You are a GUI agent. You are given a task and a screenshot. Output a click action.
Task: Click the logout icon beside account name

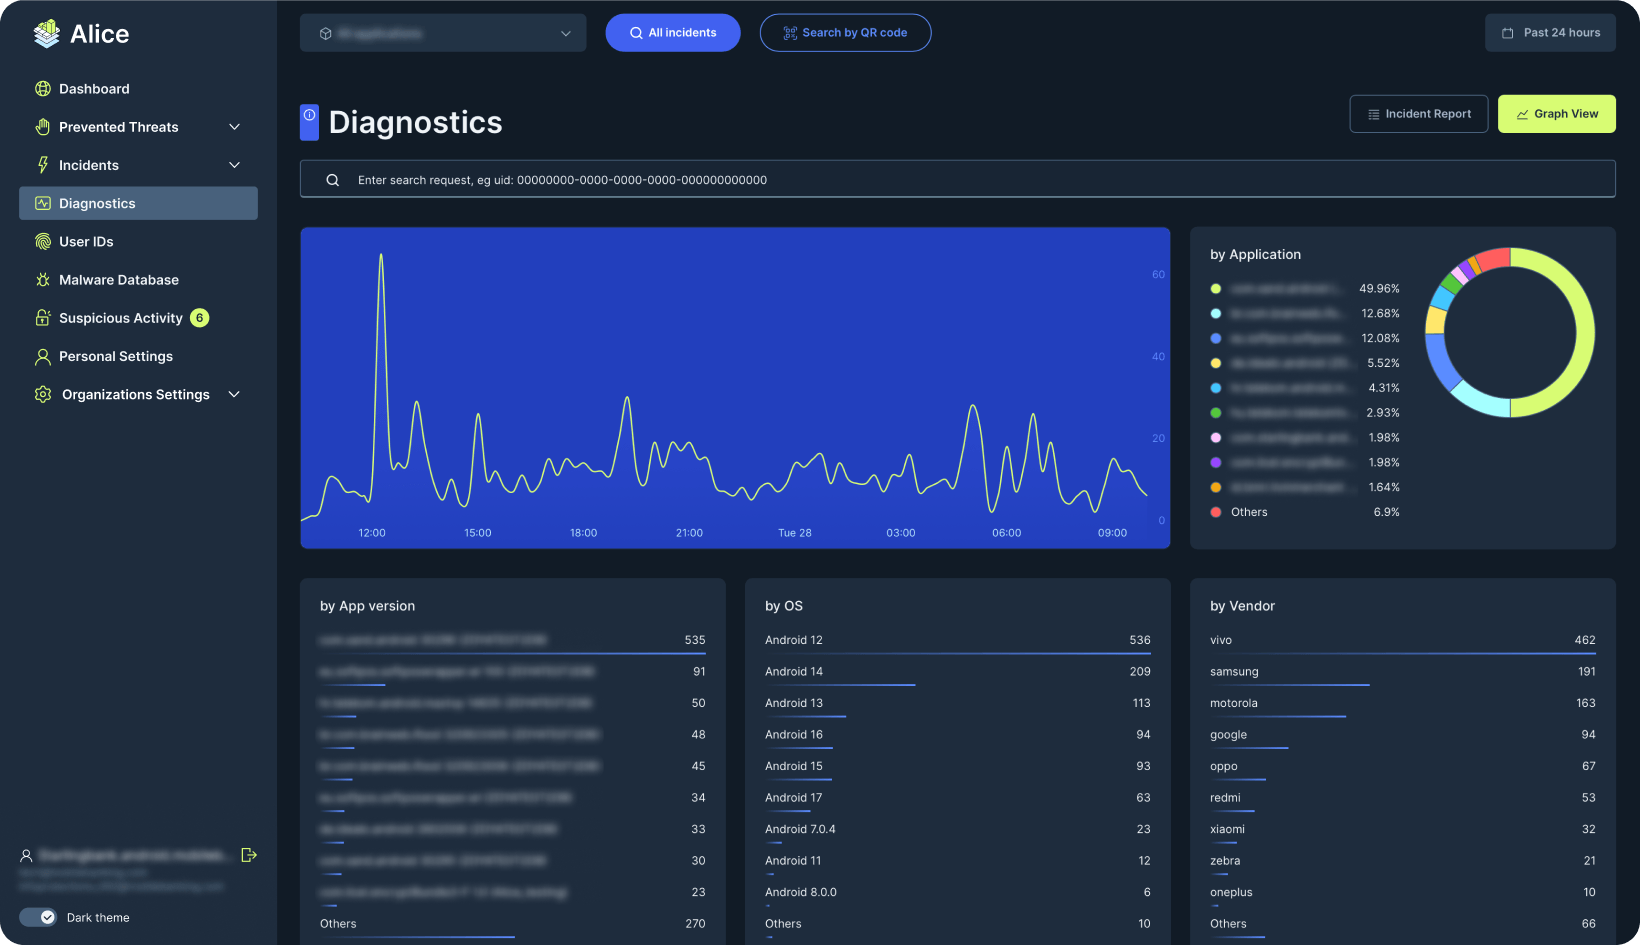(249, 855)
